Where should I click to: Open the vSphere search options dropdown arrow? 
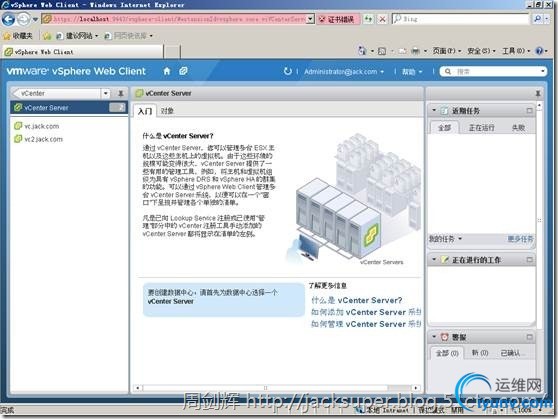(543, 72)
